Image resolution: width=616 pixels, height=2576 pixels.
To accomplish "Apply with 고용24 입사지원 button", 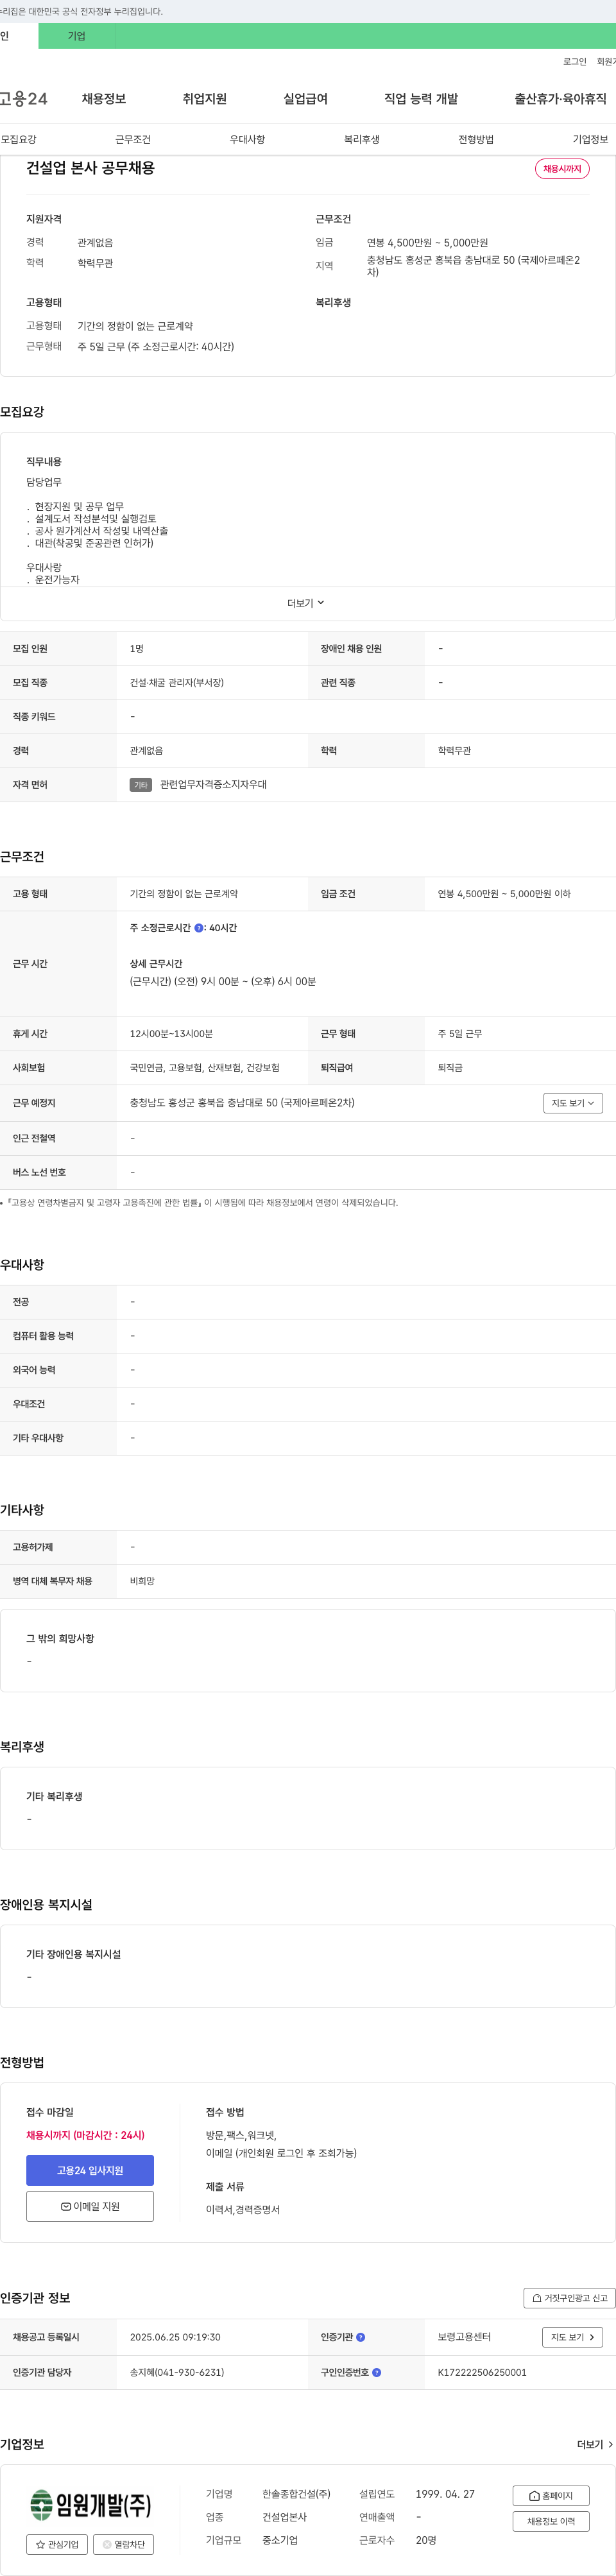I will click(x=90, y=2170).
